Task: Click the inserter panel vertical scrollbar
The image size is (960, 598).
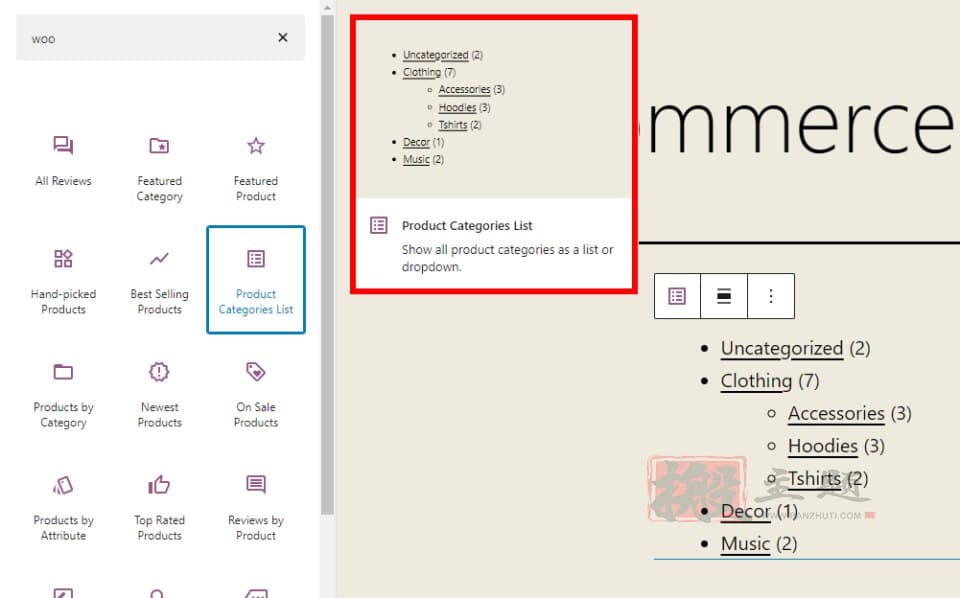Action: point(327,264)
